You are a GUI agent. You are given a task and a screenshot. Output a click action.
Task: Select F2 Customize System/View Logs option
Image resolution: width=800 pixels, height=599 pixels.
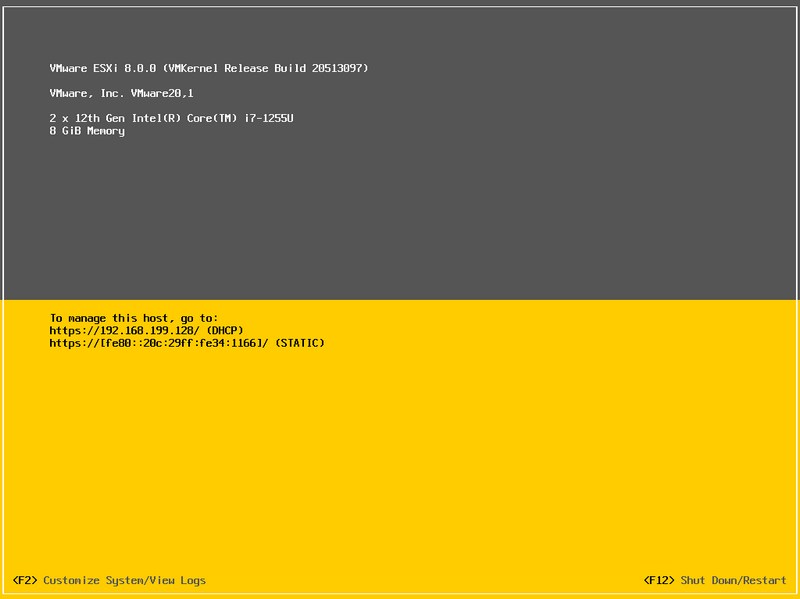[109, 580]
